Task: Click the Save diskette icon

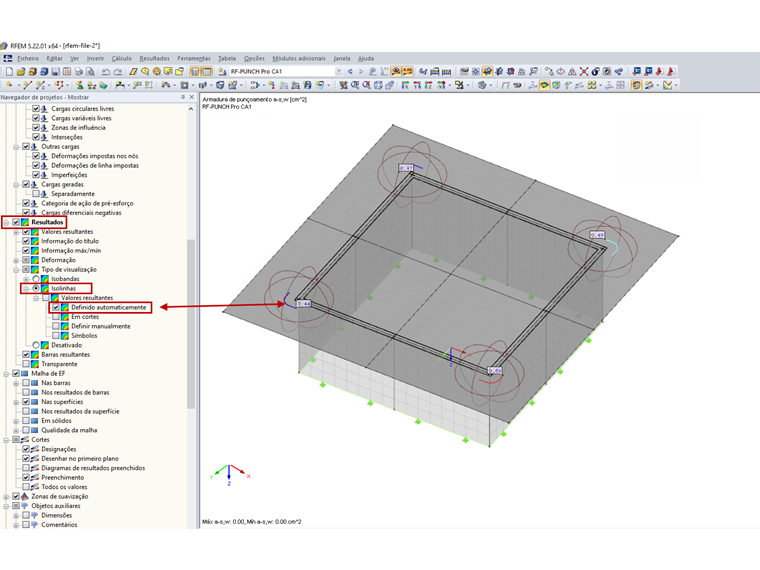Action: pos(55,71)
